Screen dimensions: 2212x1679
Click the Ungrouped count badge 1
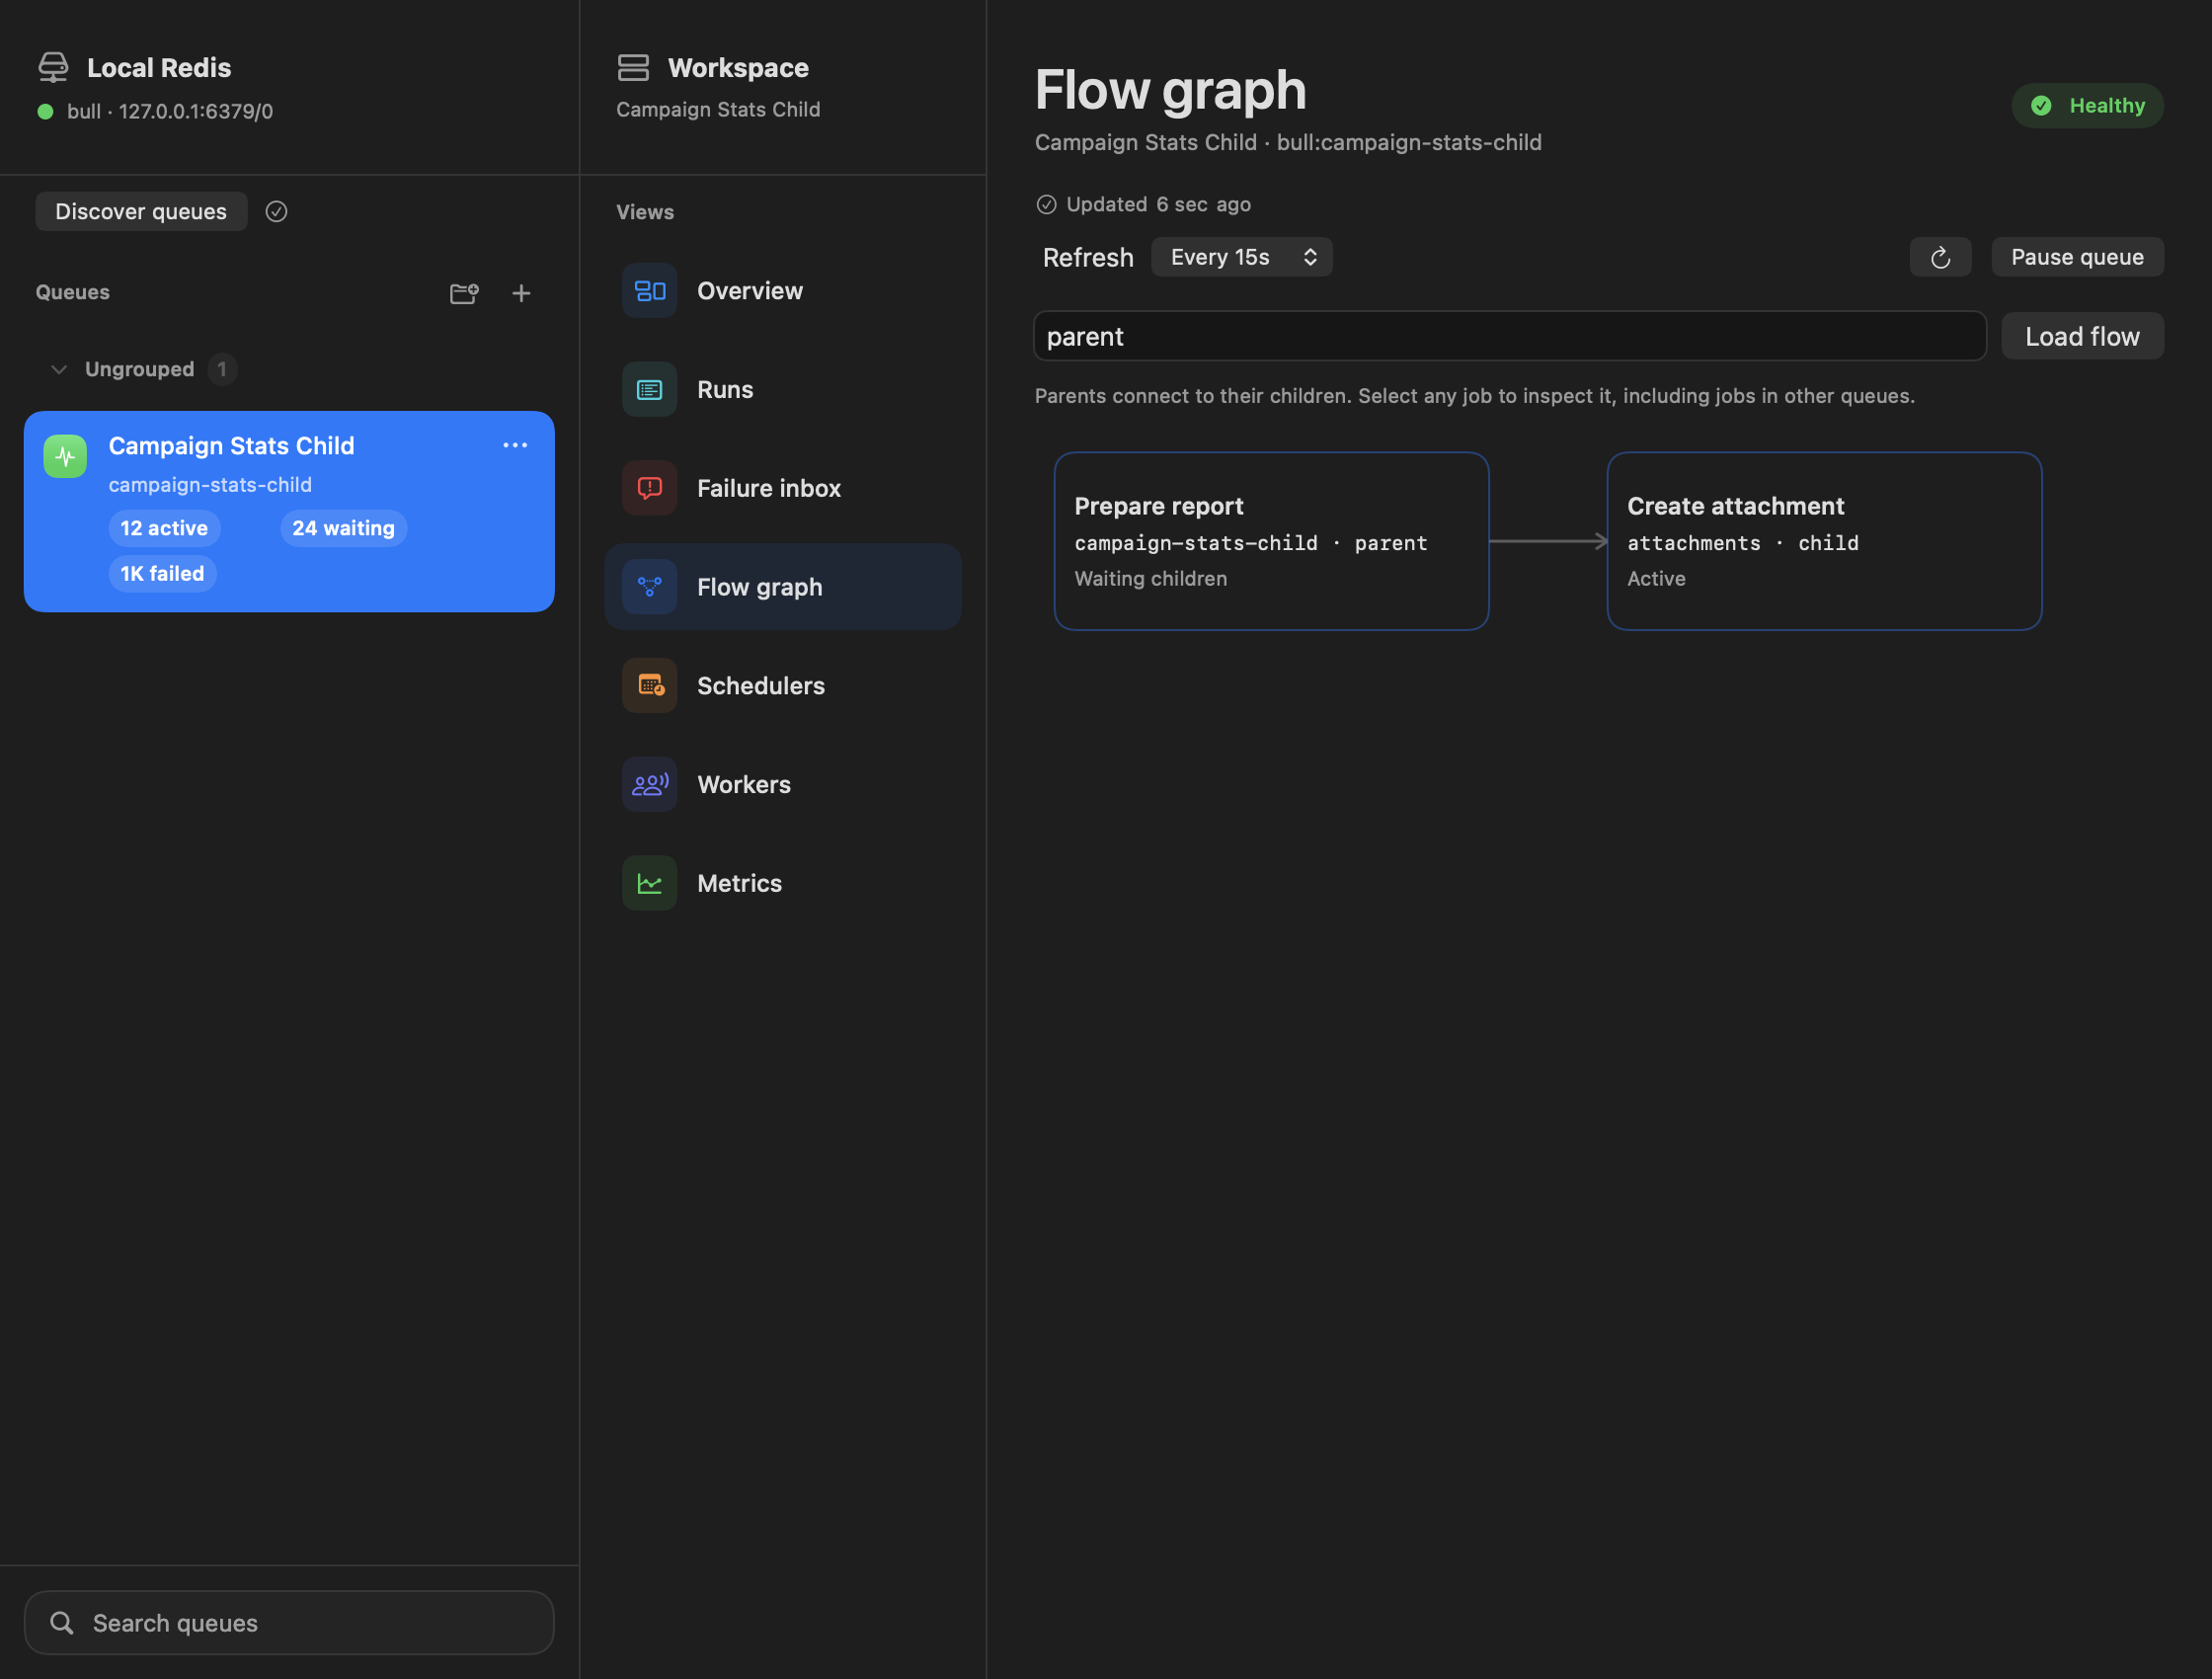pyautogui.click(x=222, y=369)
